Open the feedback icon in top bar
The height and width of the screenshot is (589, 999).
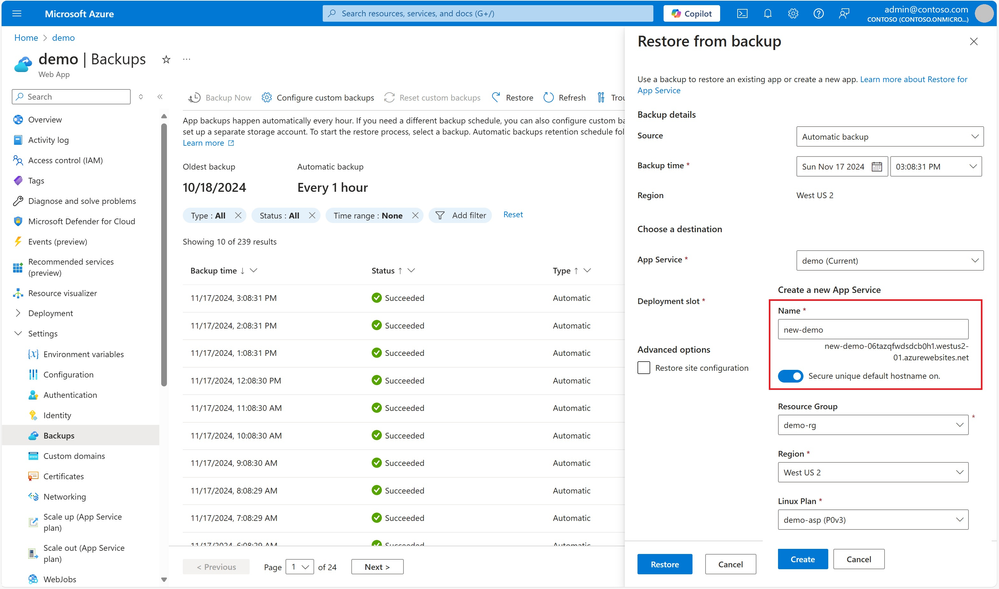tap(844, 13)
